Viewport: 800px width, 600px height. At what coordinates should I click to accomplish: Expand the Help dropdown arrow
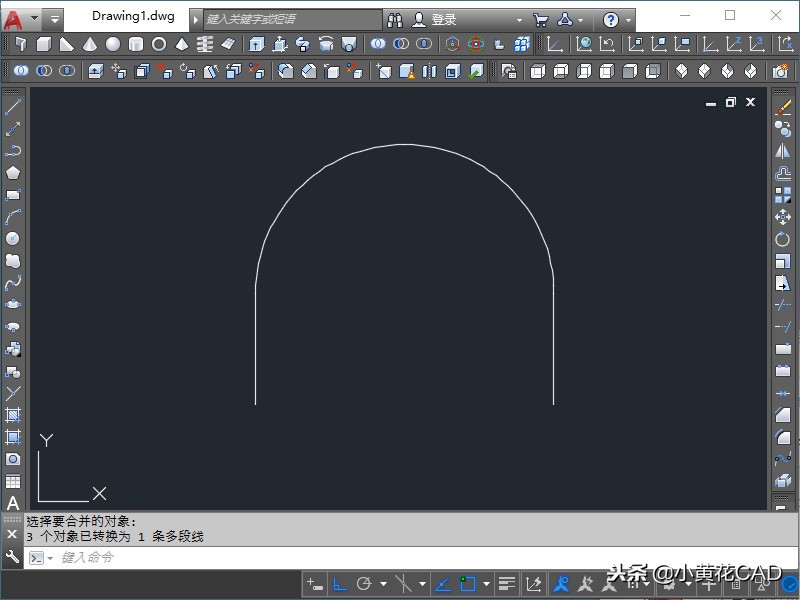[629, 19]
